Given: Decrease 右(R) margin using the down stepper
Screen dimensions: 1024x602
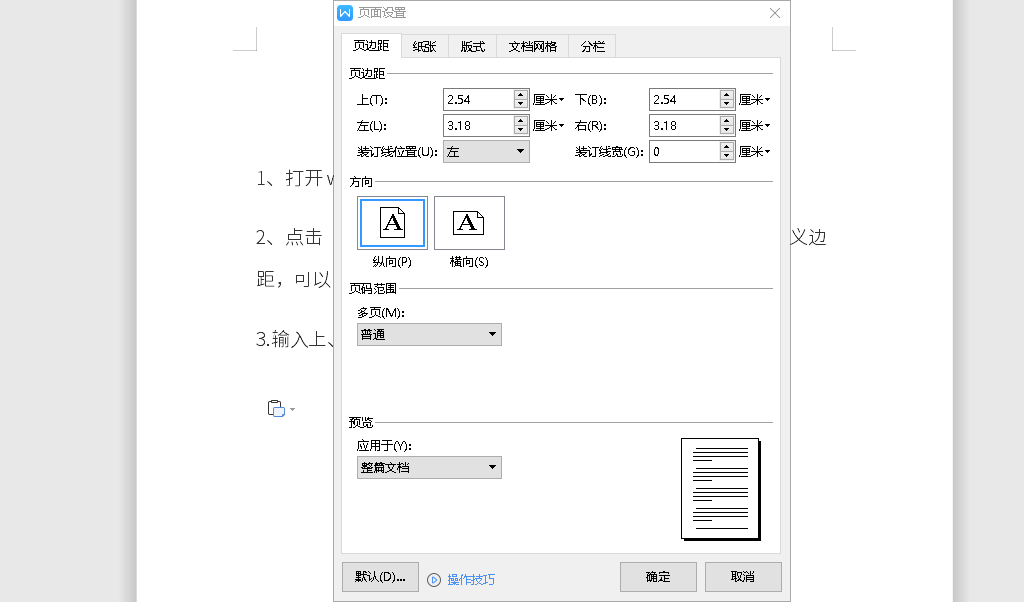Looking at the screenshot, I should 726,129.
